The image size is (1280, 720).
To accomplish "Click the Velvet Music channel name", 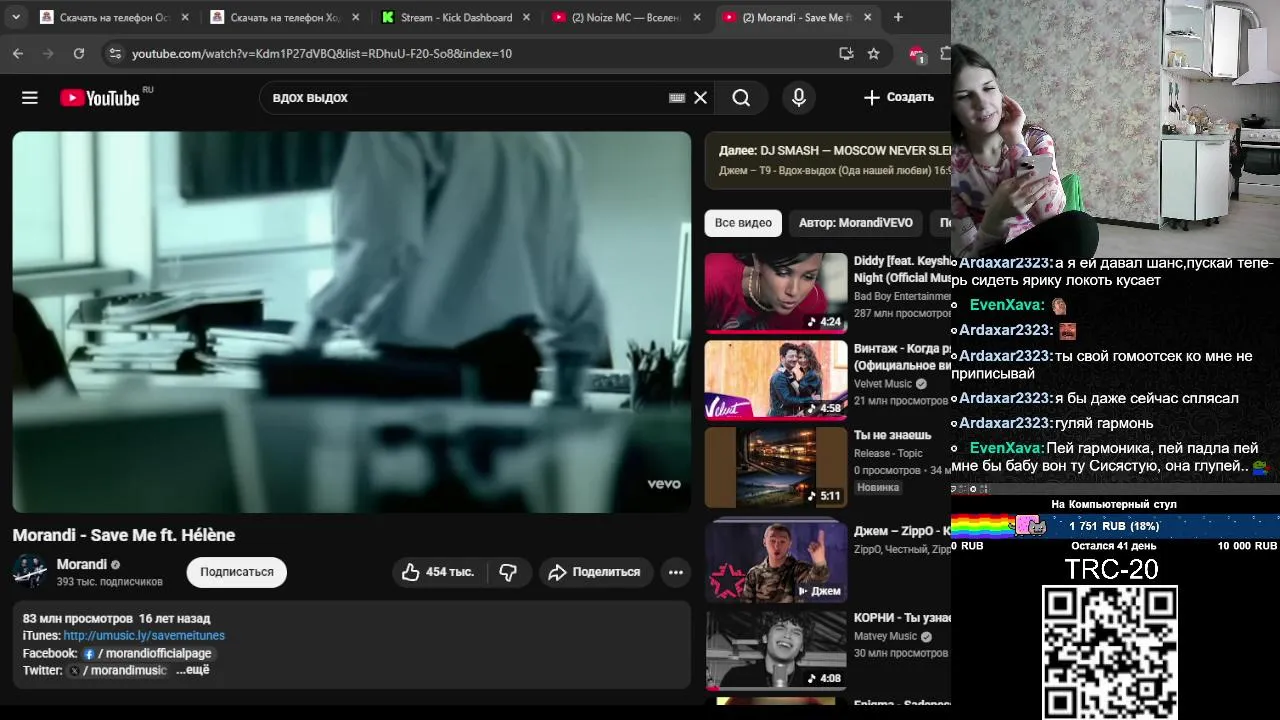I will 883,384.
